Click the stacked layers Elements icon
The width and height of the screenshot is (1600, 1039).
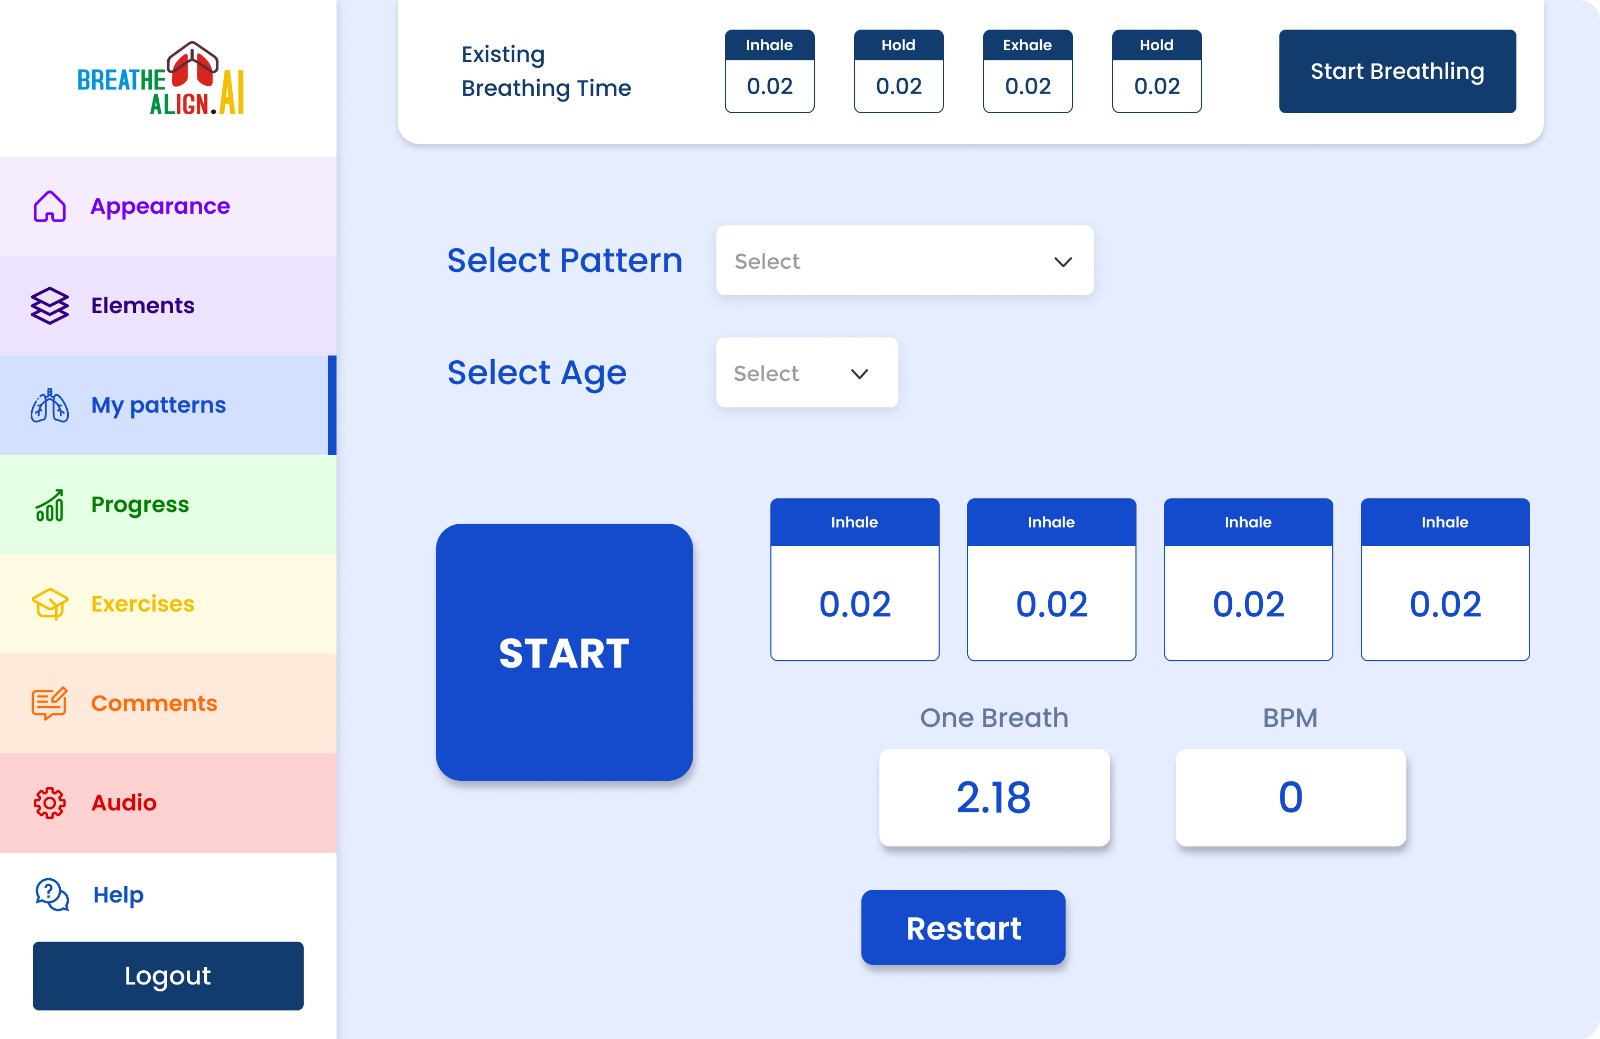[50, 306]
